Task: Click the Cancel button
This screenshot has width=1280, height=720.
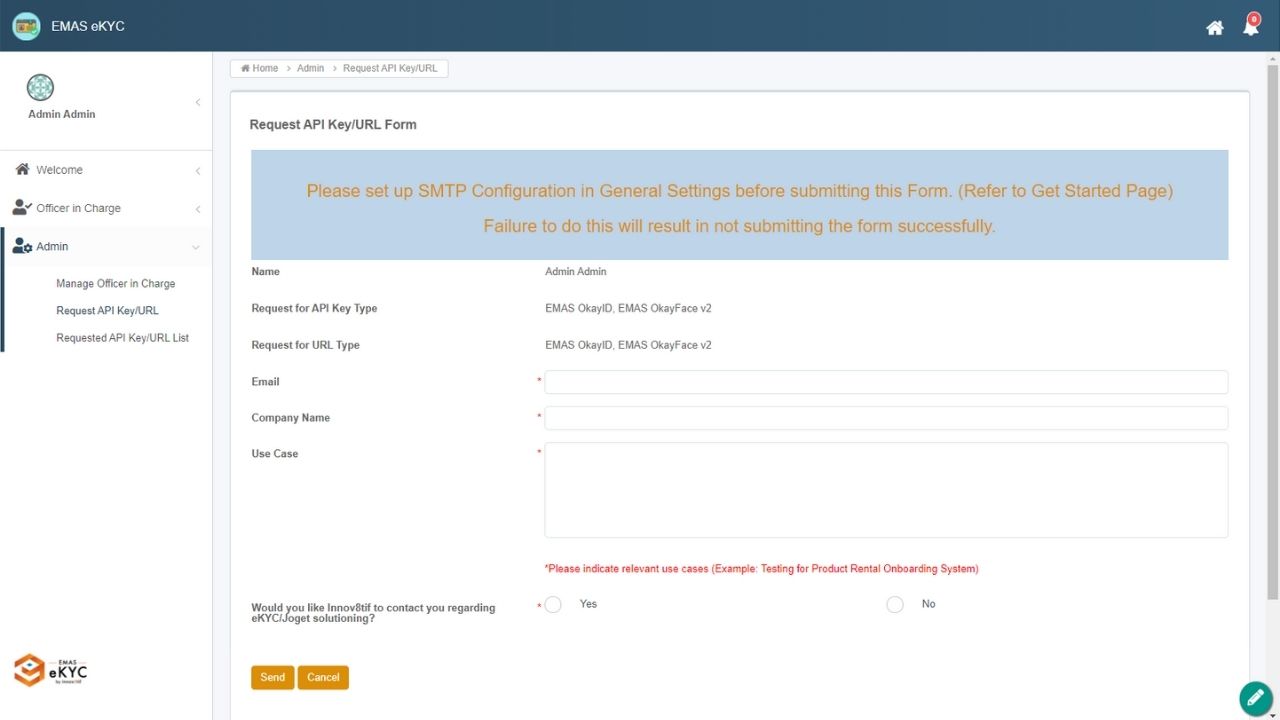Action: coord(323,677)
